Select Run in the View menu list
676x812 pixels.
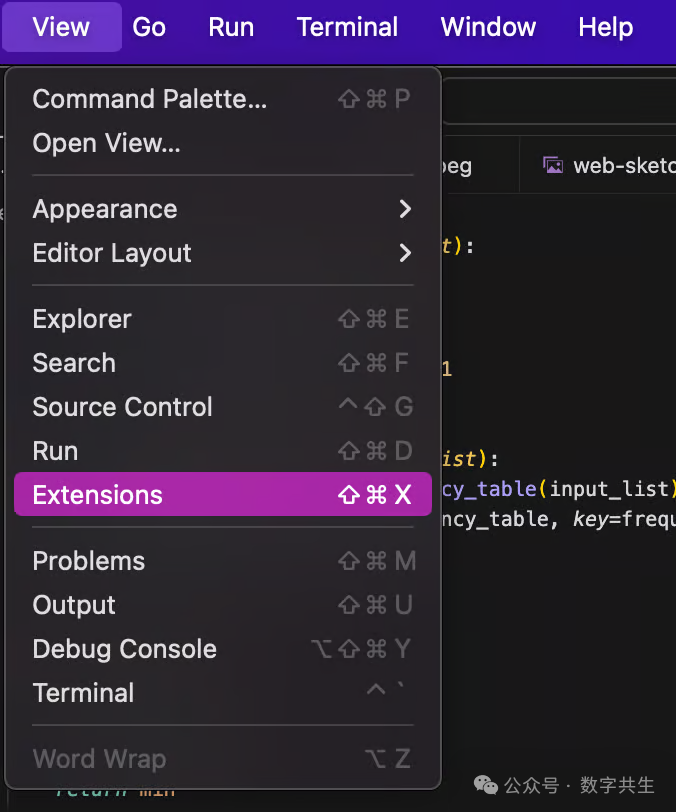click(x=55, y=451)
